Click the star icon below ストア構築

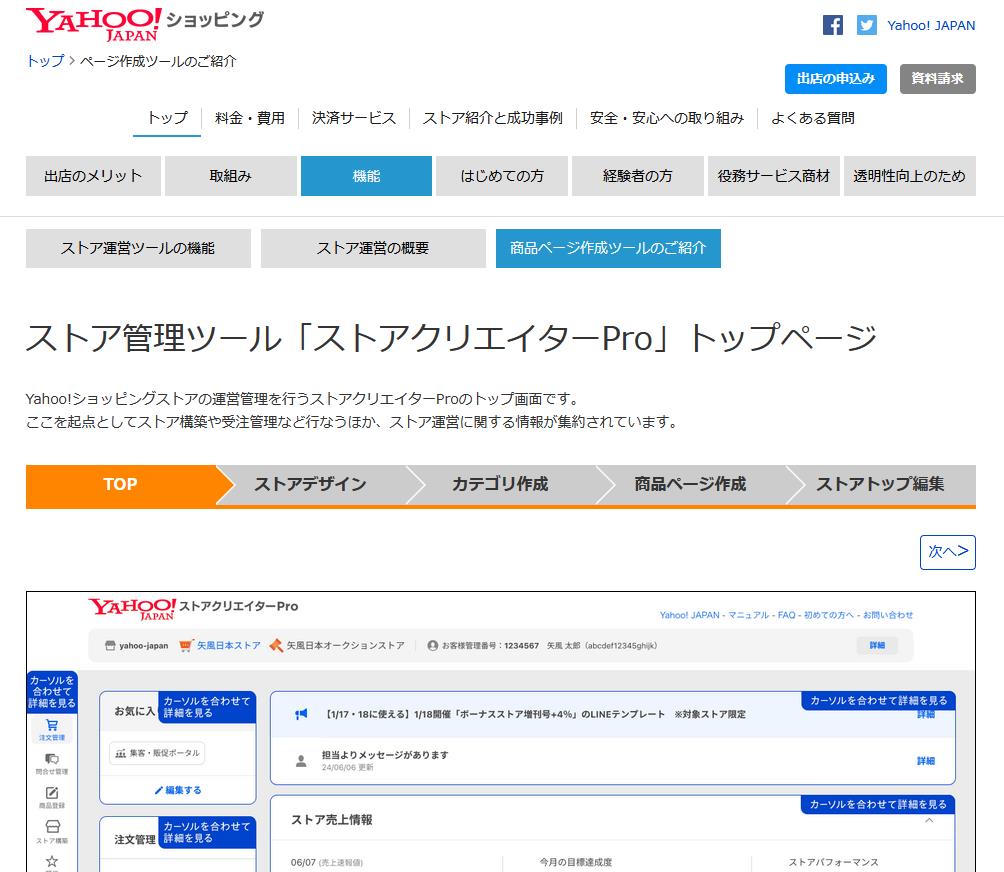click(53, 860)
